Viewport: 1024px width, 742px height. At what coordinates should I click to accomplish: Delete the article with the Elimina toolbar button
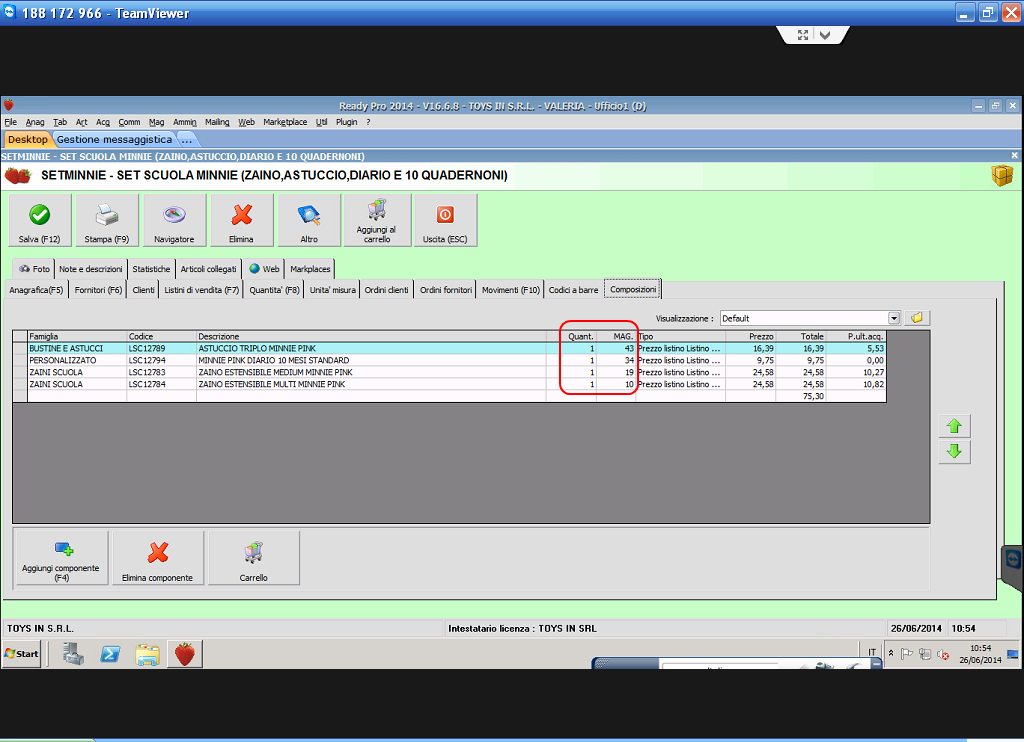point(242,220)
